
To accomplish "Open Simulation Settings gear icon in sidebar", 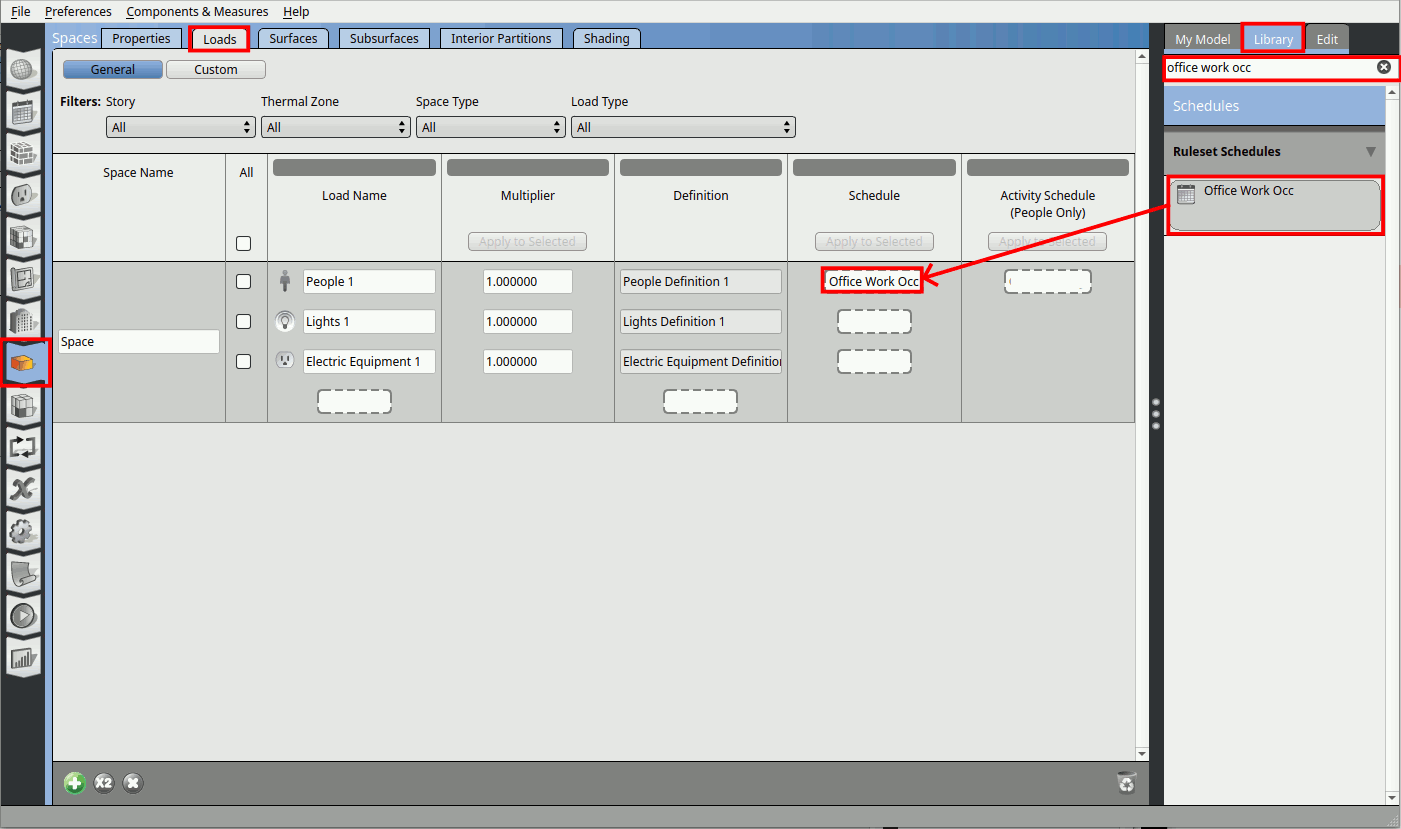I will click(23, 531).
